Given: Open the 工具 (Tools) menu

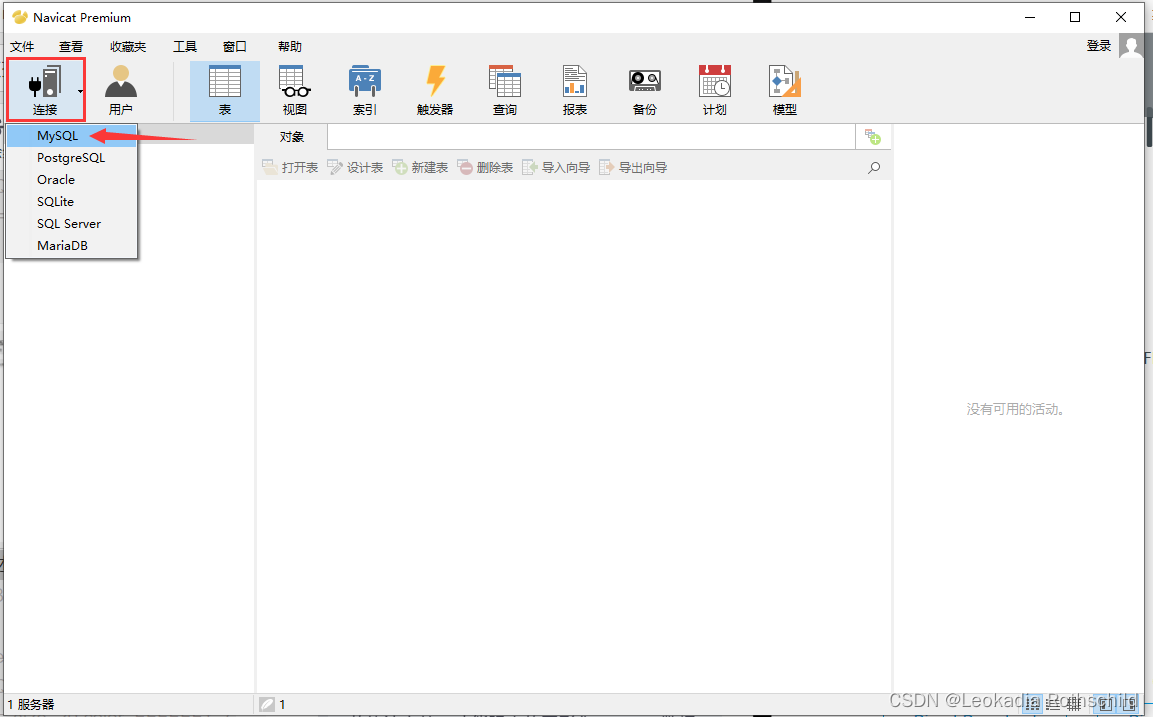Looking at the screenshot, I should click(185, 46).
